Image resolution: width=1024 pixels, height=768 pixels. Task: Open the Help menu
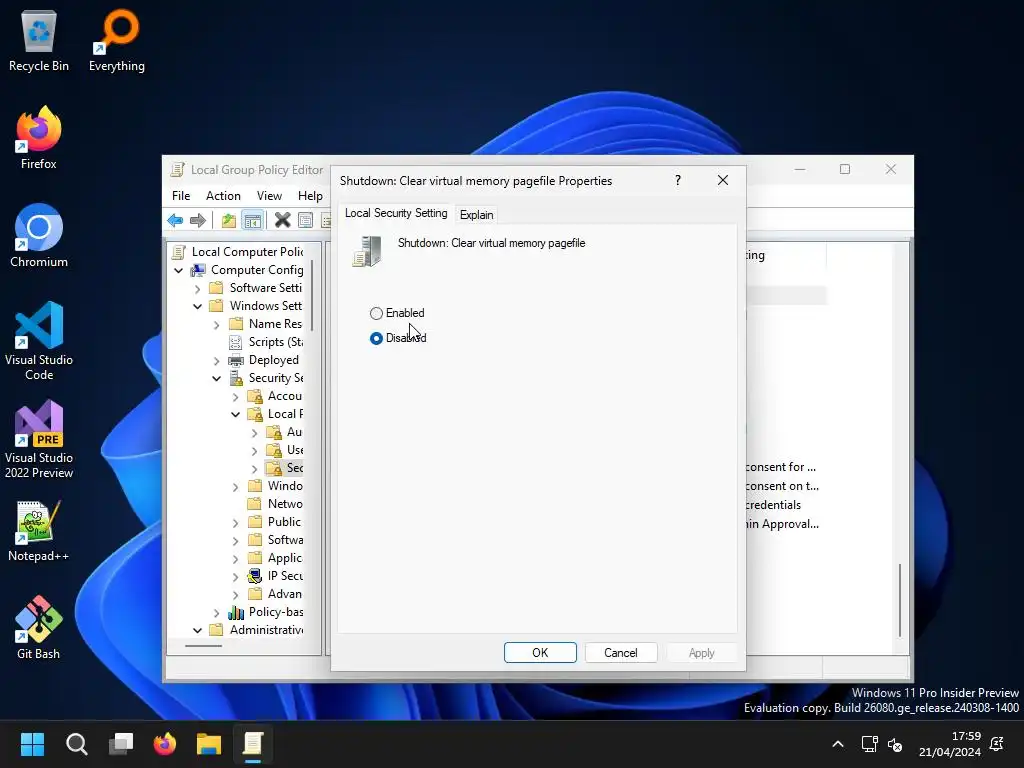pos(310,196)
